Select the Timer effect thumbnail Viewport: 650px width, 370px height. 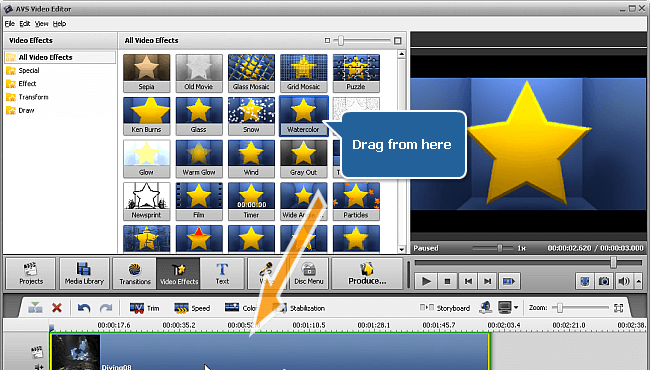[x=251, y=201]
